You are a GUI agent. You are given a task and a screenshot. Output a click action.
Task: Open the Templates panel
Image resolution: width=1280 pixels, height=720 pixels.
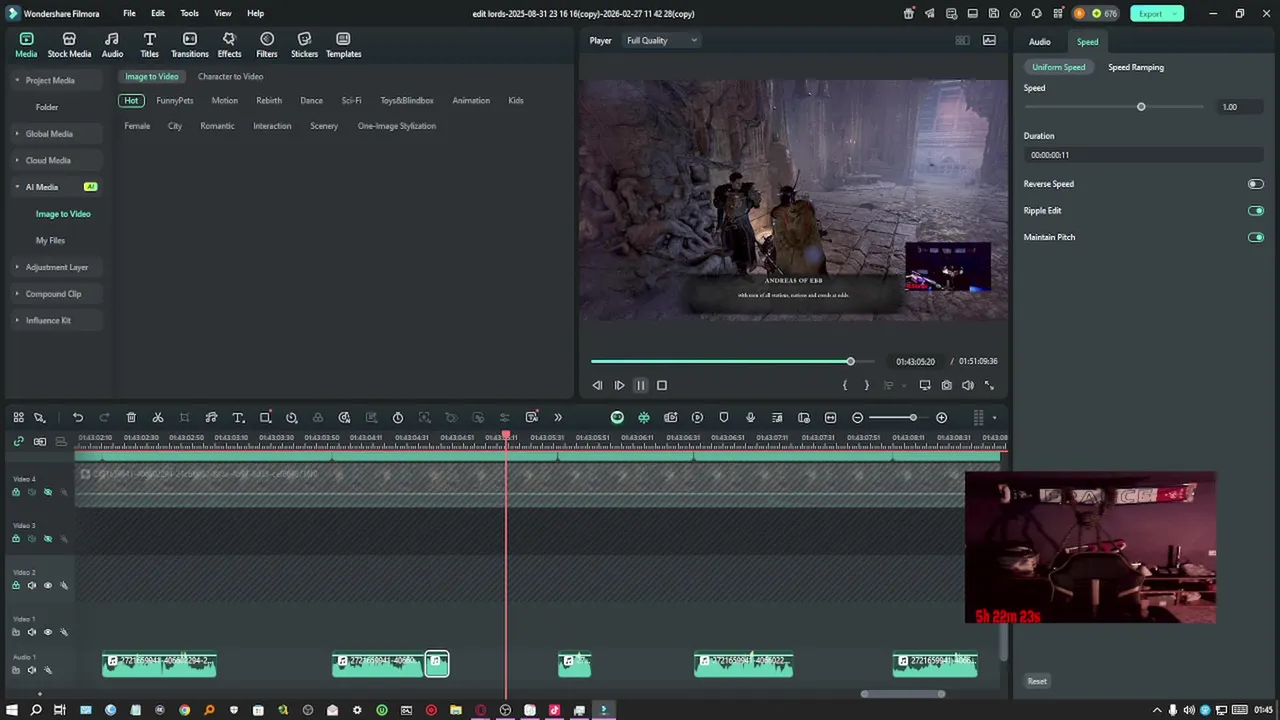(x=343, y=45)
